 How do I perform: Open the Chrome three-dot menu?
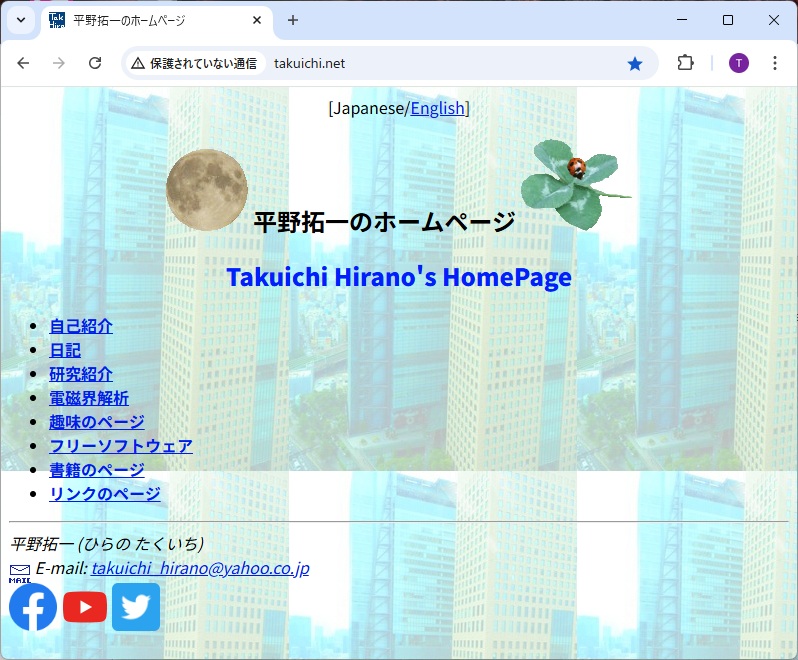pos(775,63)
